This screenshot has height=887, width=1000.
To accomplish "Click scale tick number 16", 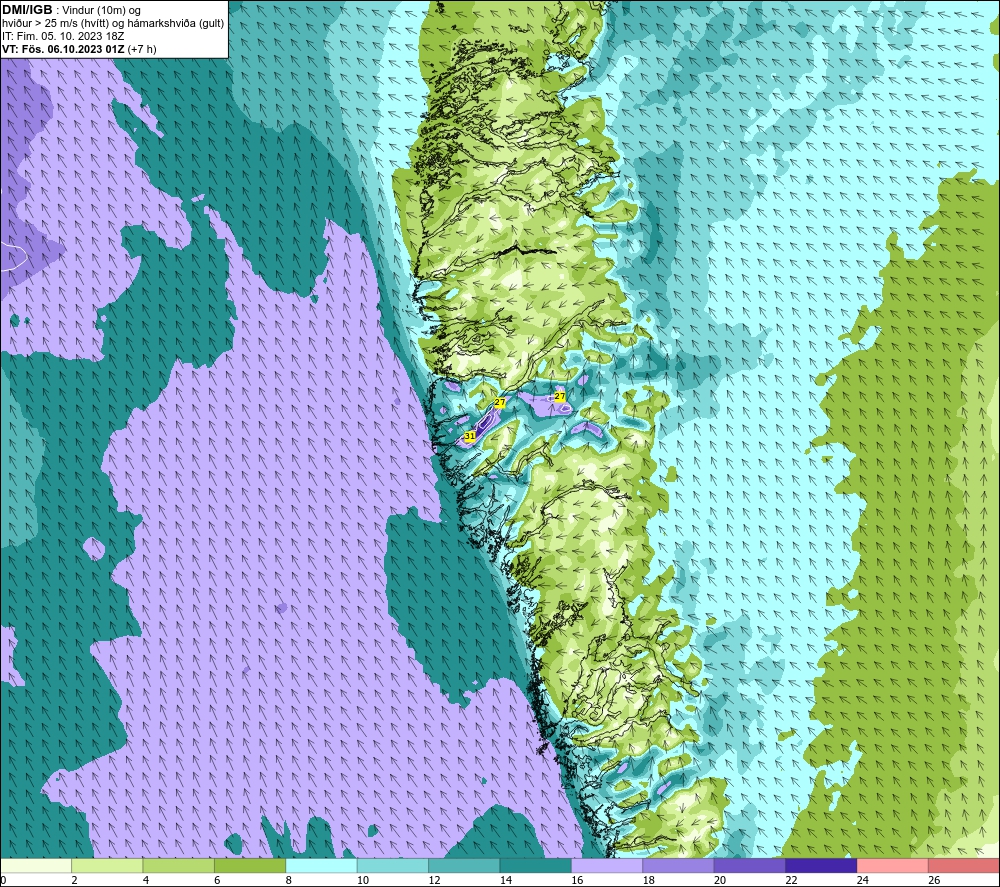I will (577, 880).
